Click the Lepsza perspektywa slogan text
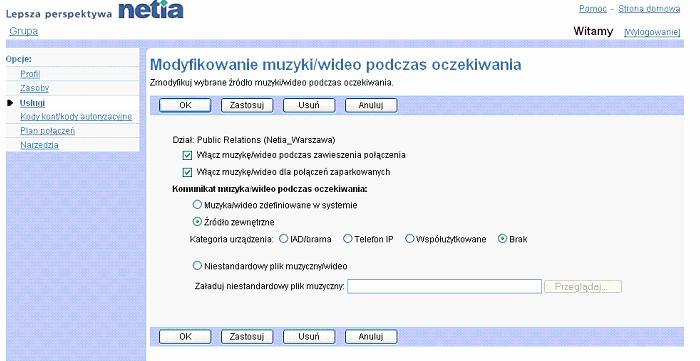This screenshot has width=700, height=361. pos(59,14)
